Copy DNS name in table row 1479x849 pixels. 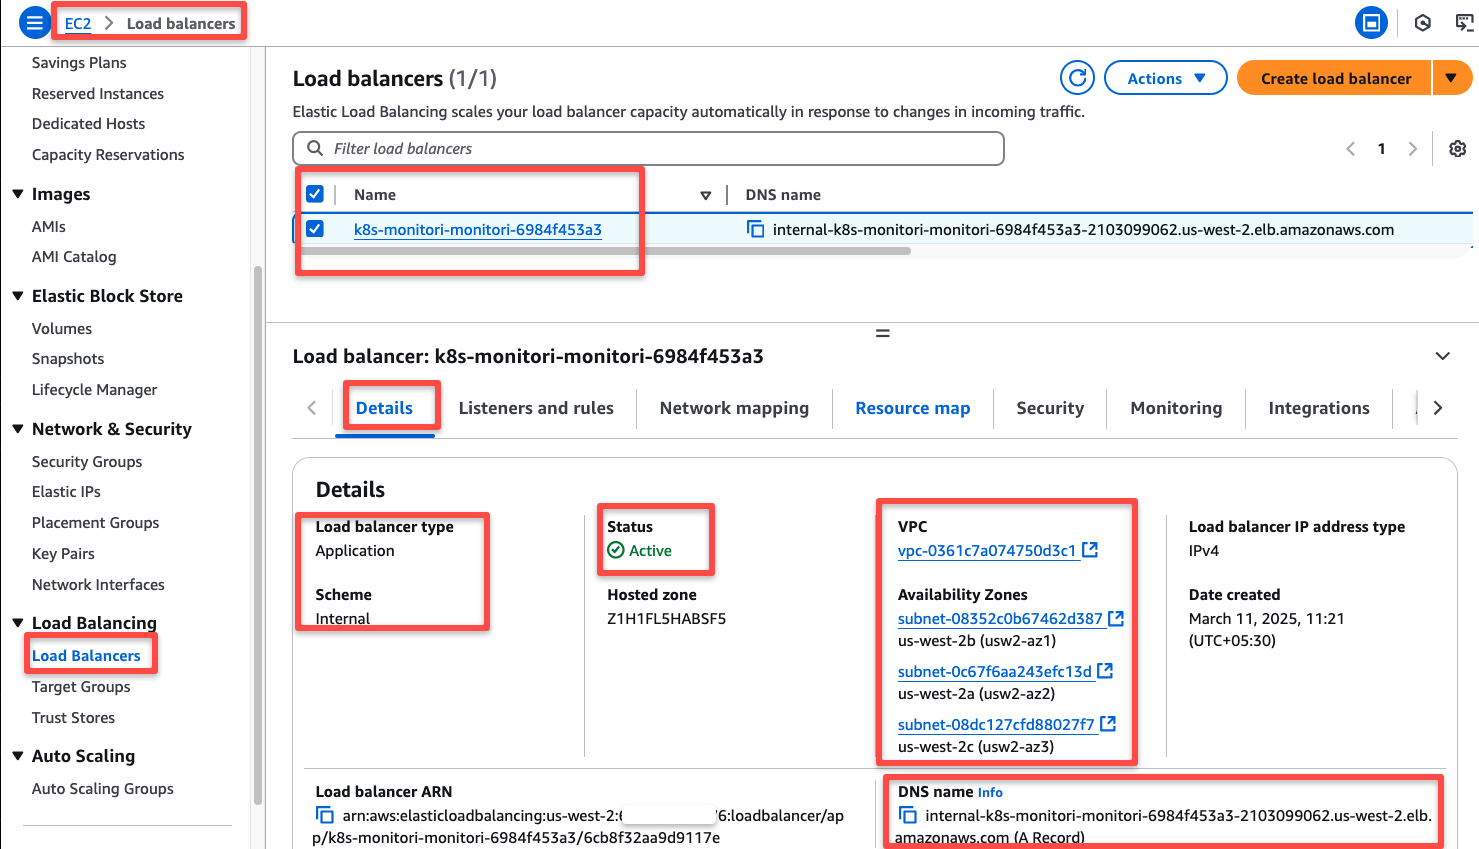pos(756,229)
